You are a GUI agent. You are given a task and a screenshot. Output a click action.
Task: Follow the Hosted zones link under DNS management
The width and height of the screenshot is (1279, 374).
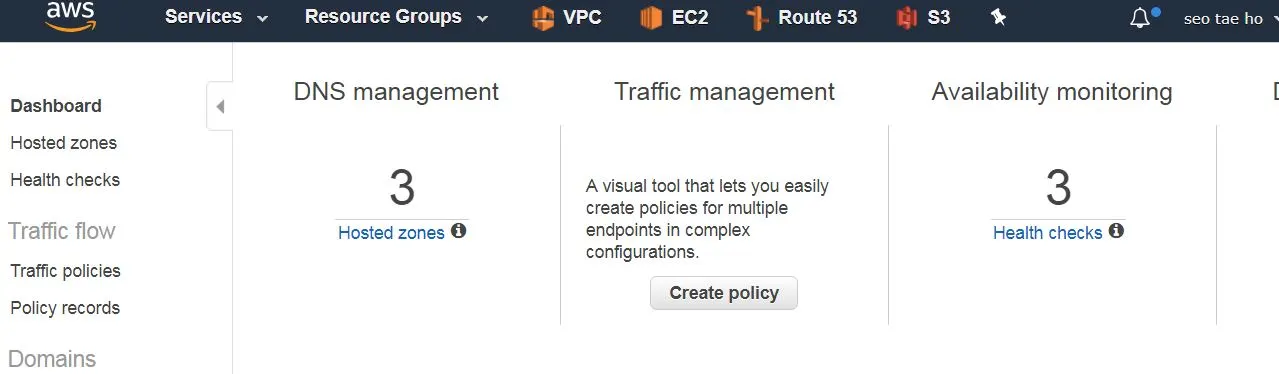(391, 233)
